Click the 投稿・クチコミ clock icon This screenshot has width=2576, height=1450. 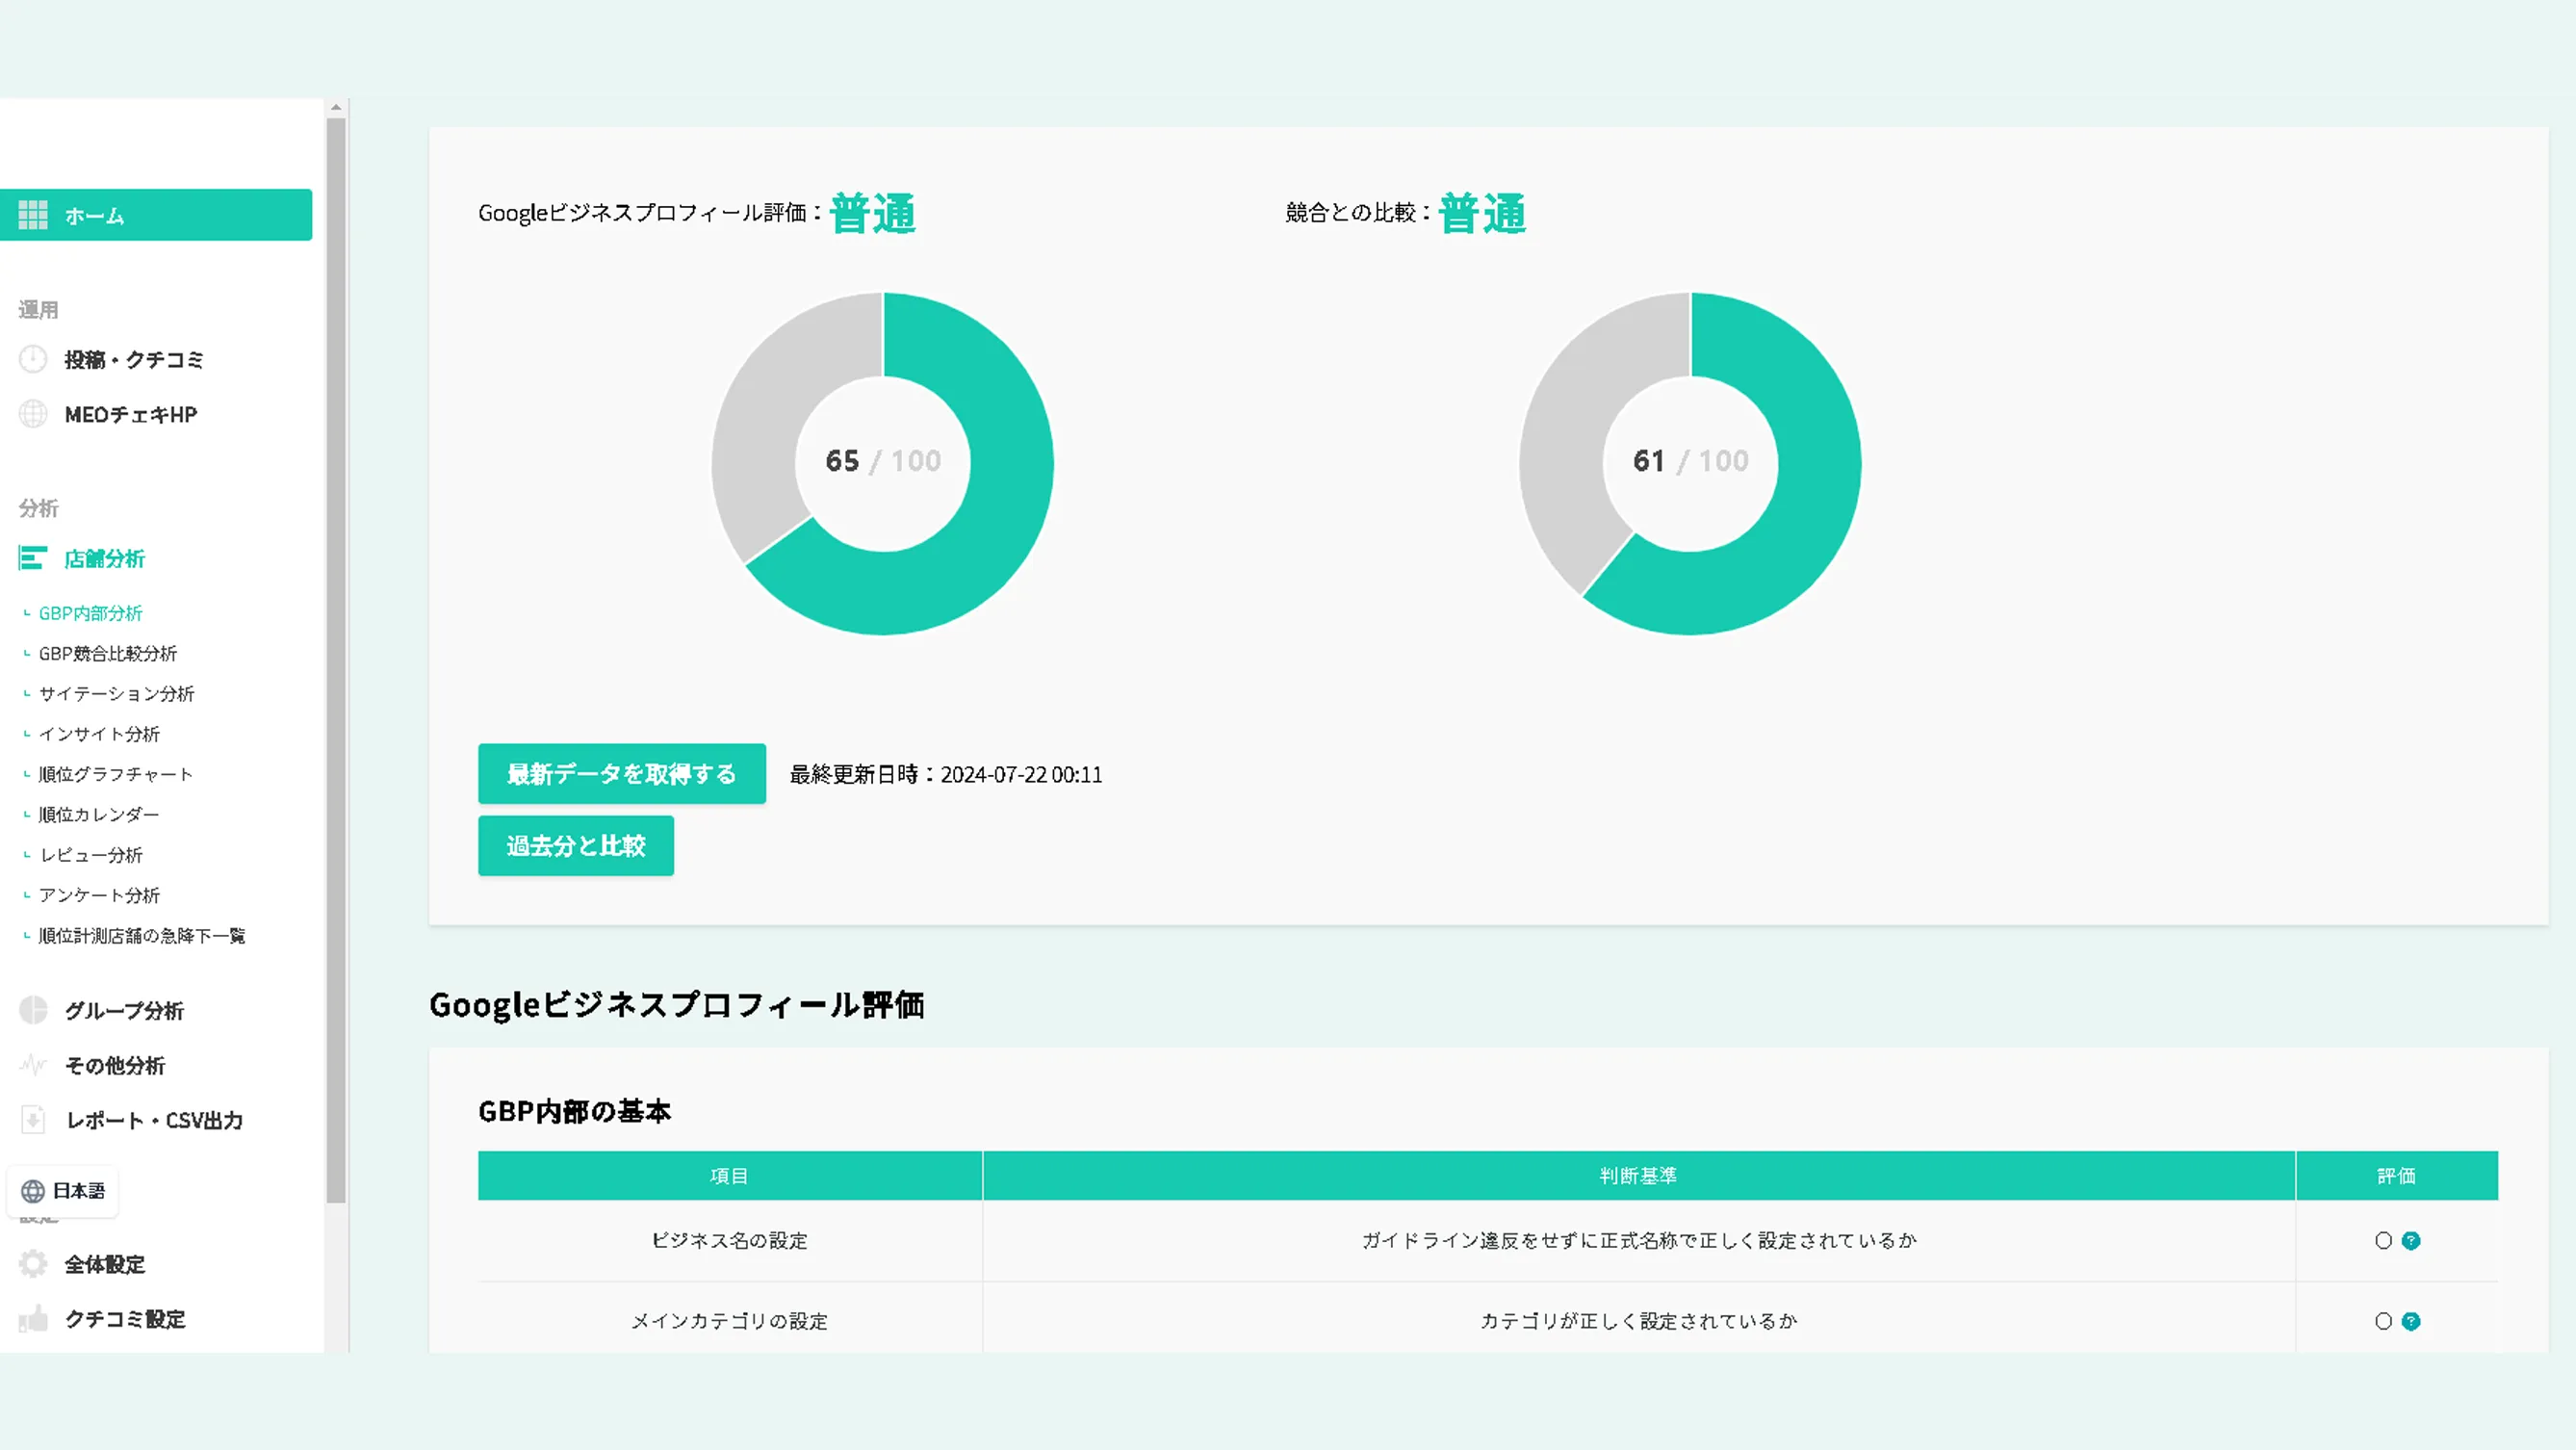(33, 359)
